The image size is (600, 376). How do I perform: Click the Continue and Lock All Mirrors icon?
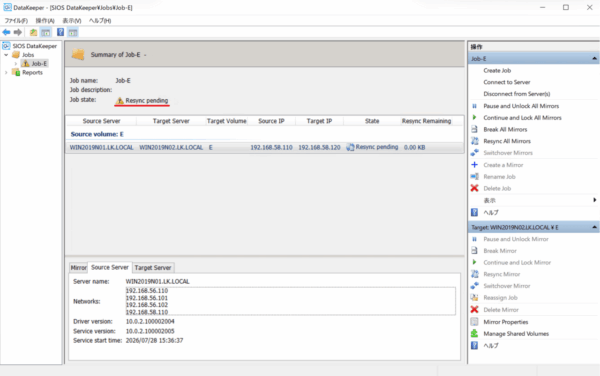pyautogui.click(x=474, y=117)
